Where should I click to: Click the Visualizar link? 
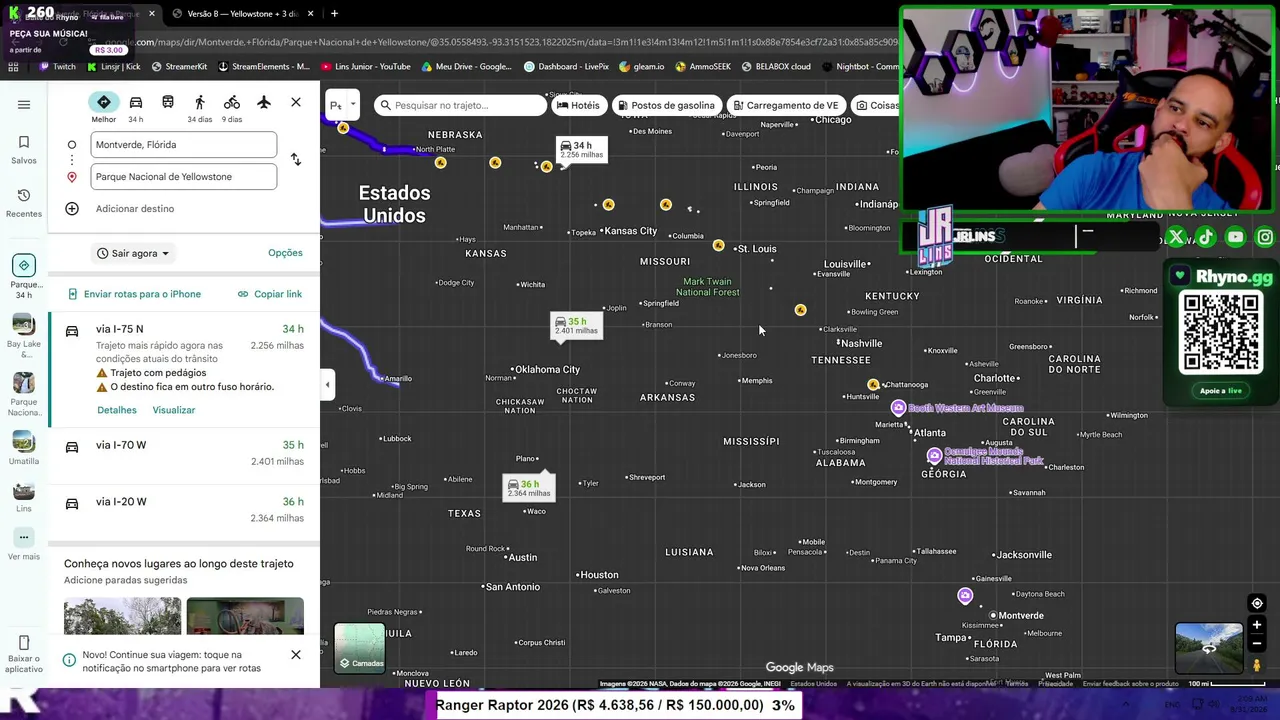[x=174, y=410]
